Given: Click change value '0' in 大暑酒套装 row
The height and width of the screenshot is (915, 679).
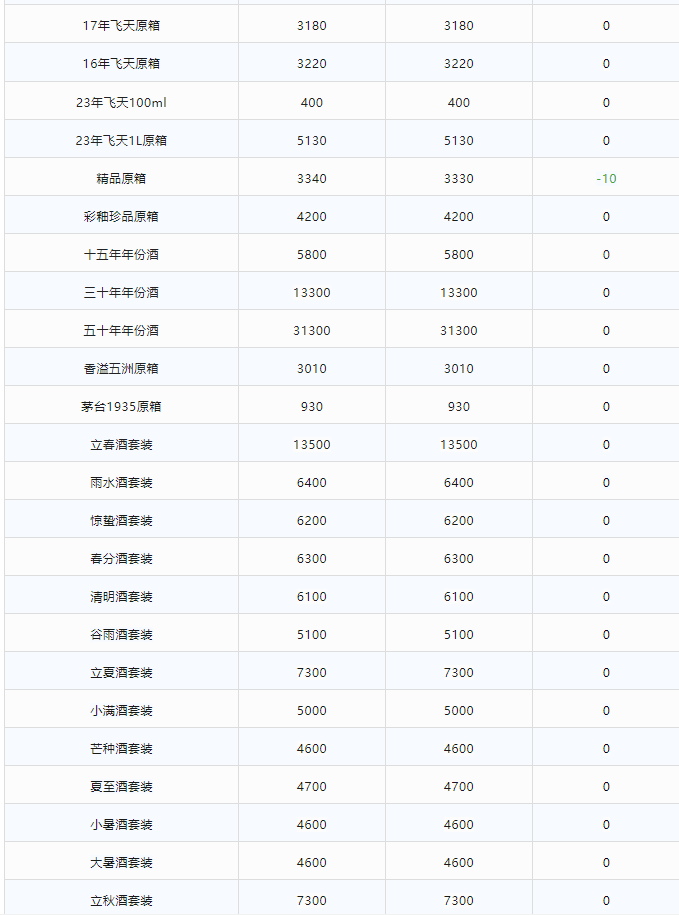Looking at the screenshot, I should [x=606, y=862].
